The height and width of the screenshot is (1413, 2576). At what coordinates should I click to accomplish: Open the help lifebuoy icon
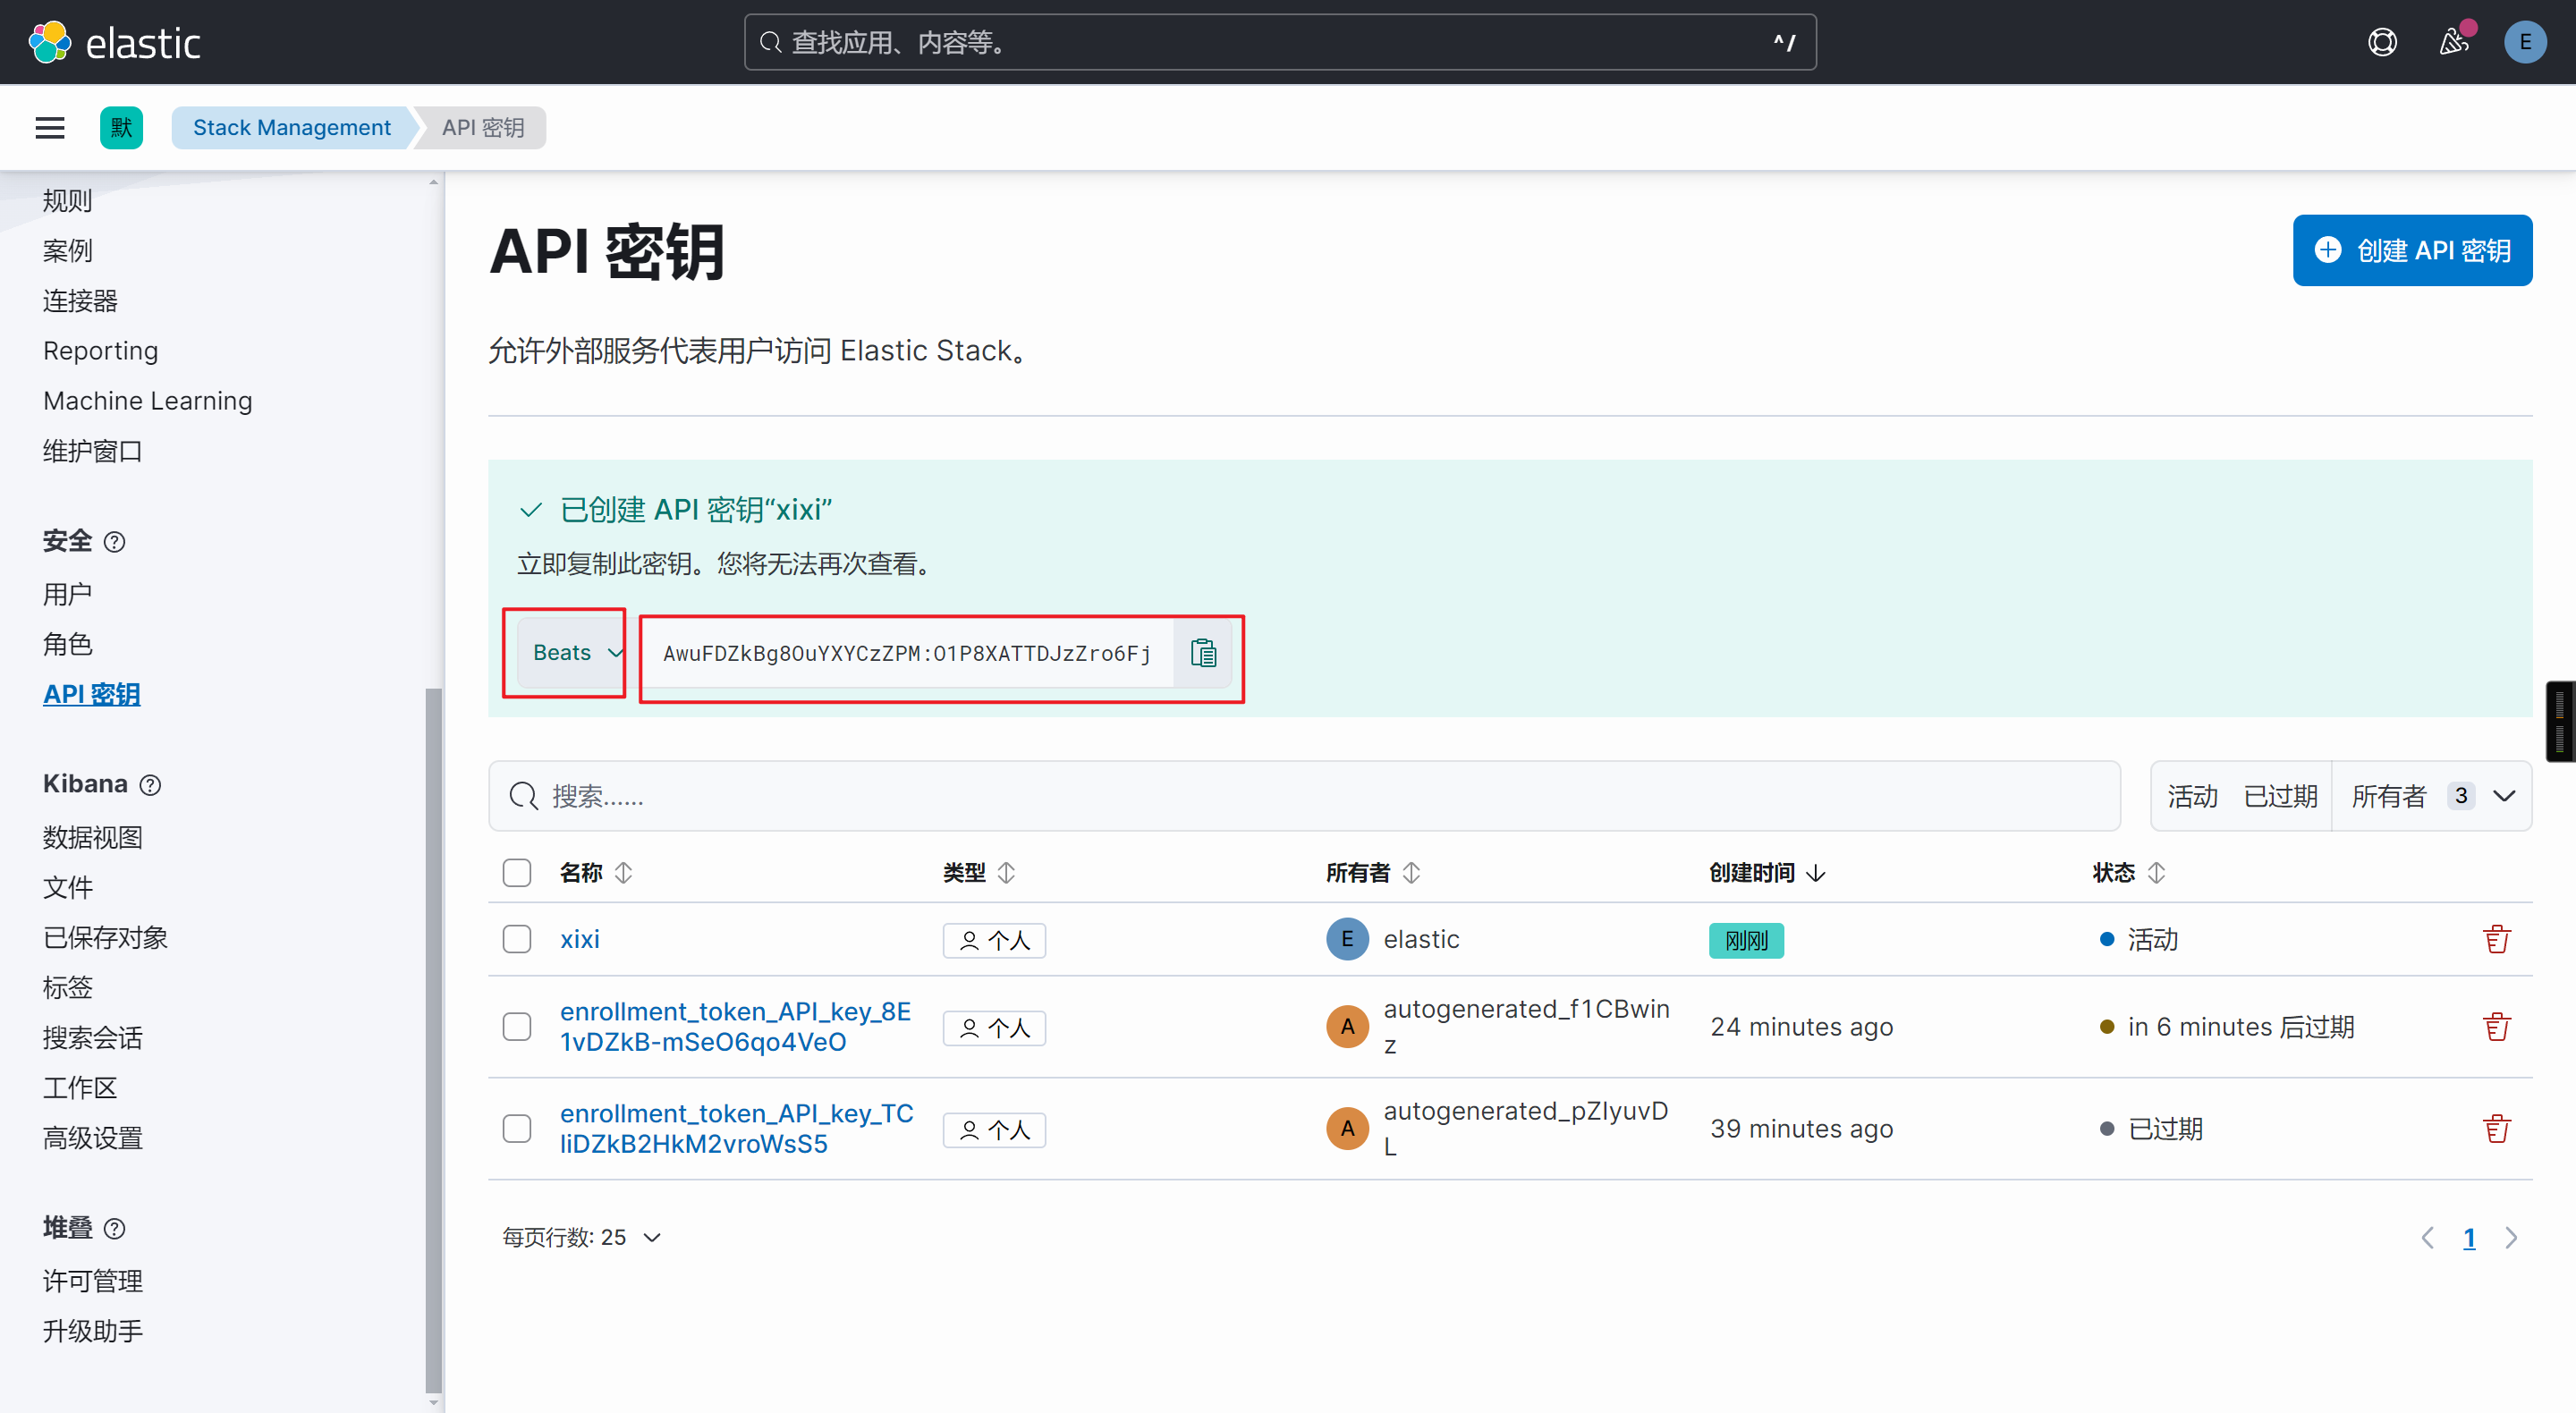click(x=2382, y=42)
